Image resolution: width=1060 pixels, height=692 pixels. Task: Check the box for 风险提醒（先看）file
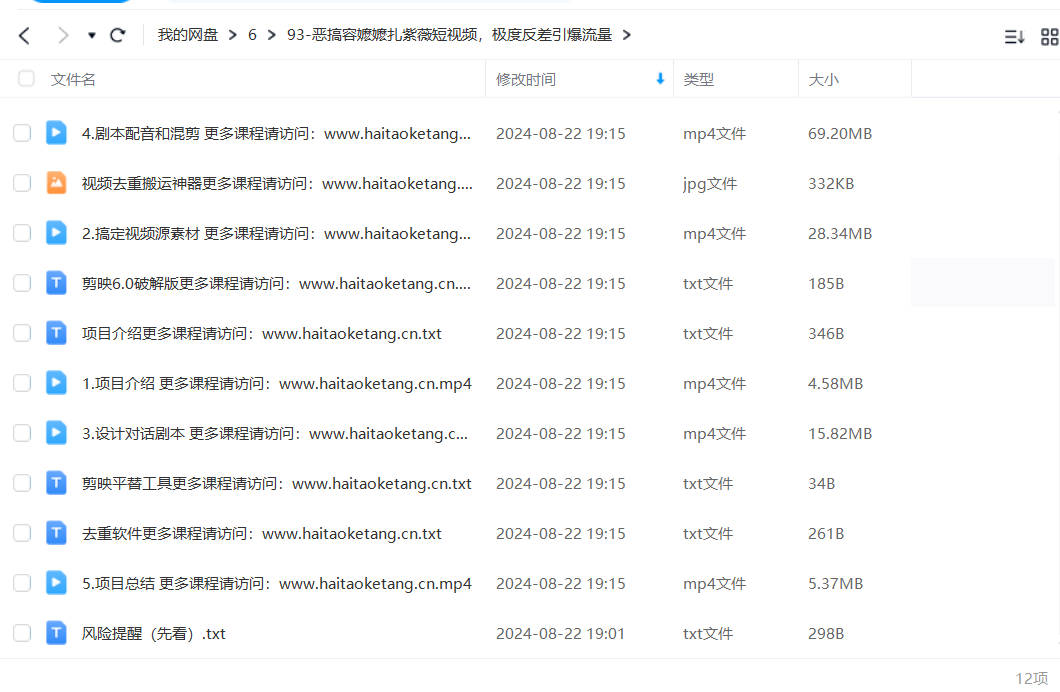click(22, 633)
